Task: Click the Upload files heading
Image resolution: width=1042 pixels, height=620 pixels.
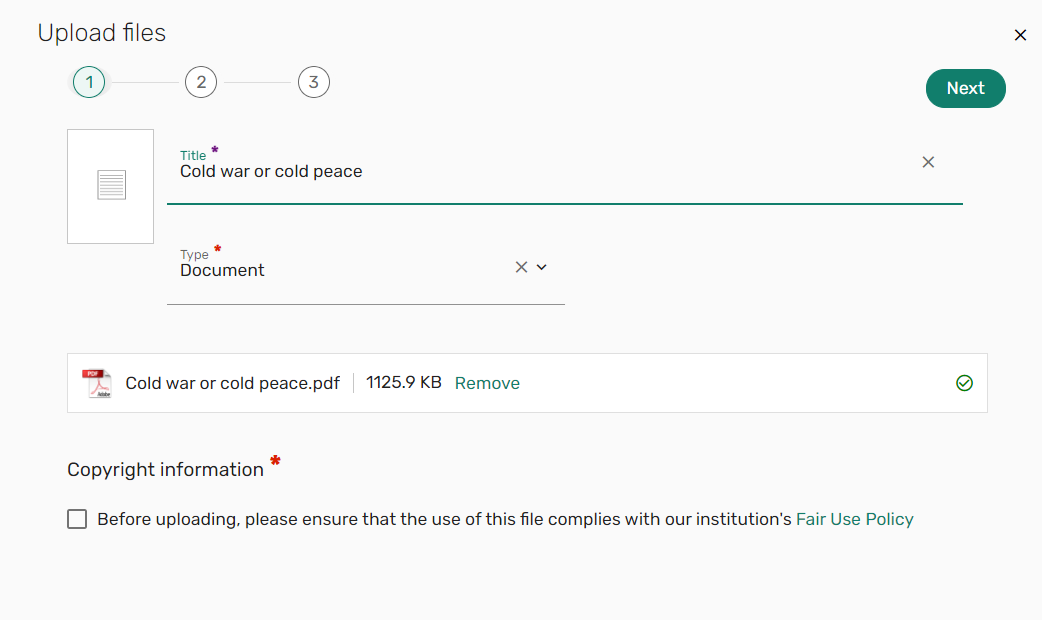Action: [x=102, y=33]
